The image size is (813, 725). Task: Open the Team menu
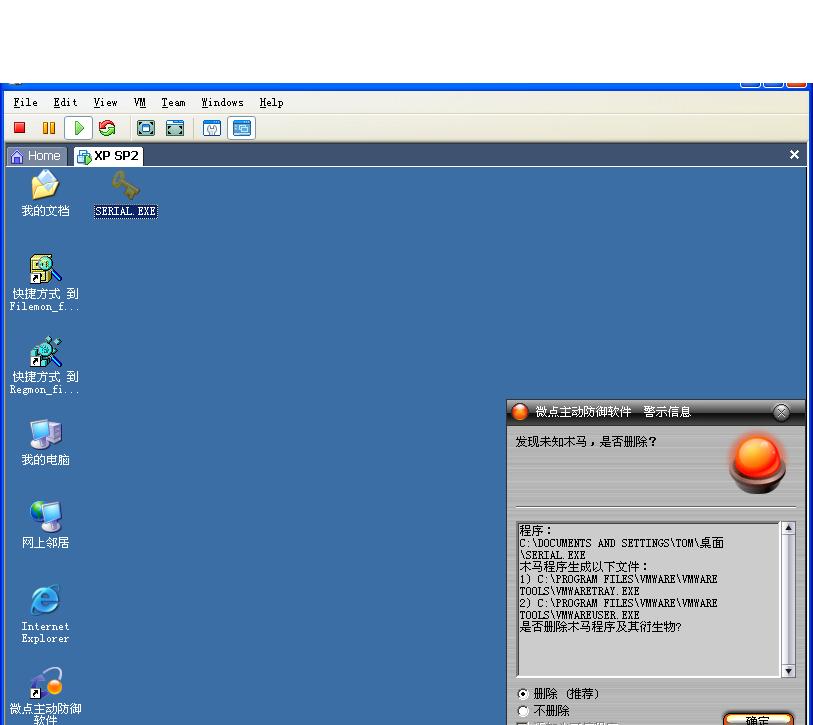(x=173, y=103)
